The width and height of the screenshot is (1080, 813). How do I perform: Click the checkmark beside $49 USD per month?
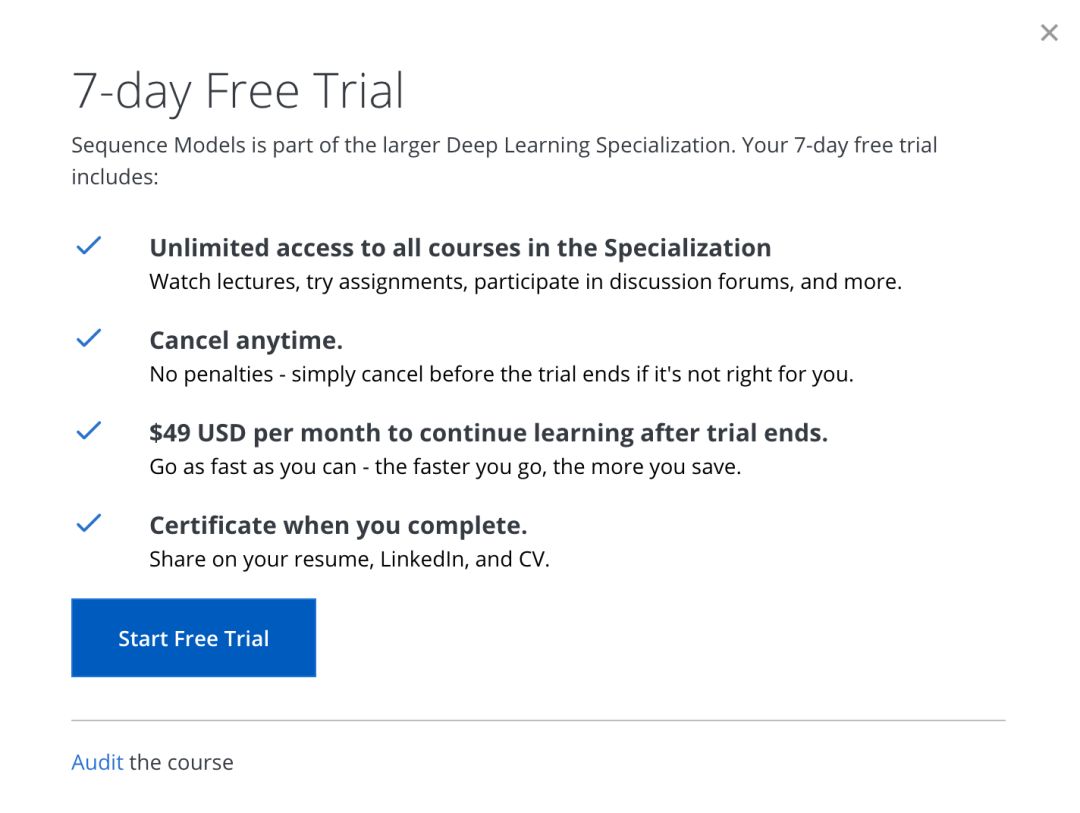pyautogui.click(x=89, y=431)
